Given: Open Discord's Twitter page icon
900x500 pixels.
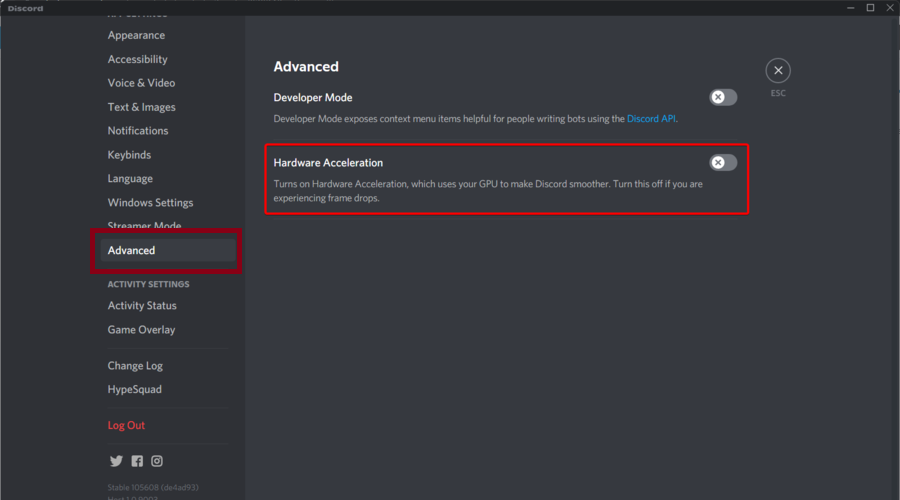Looking at the screenshot, I should 116,461.
